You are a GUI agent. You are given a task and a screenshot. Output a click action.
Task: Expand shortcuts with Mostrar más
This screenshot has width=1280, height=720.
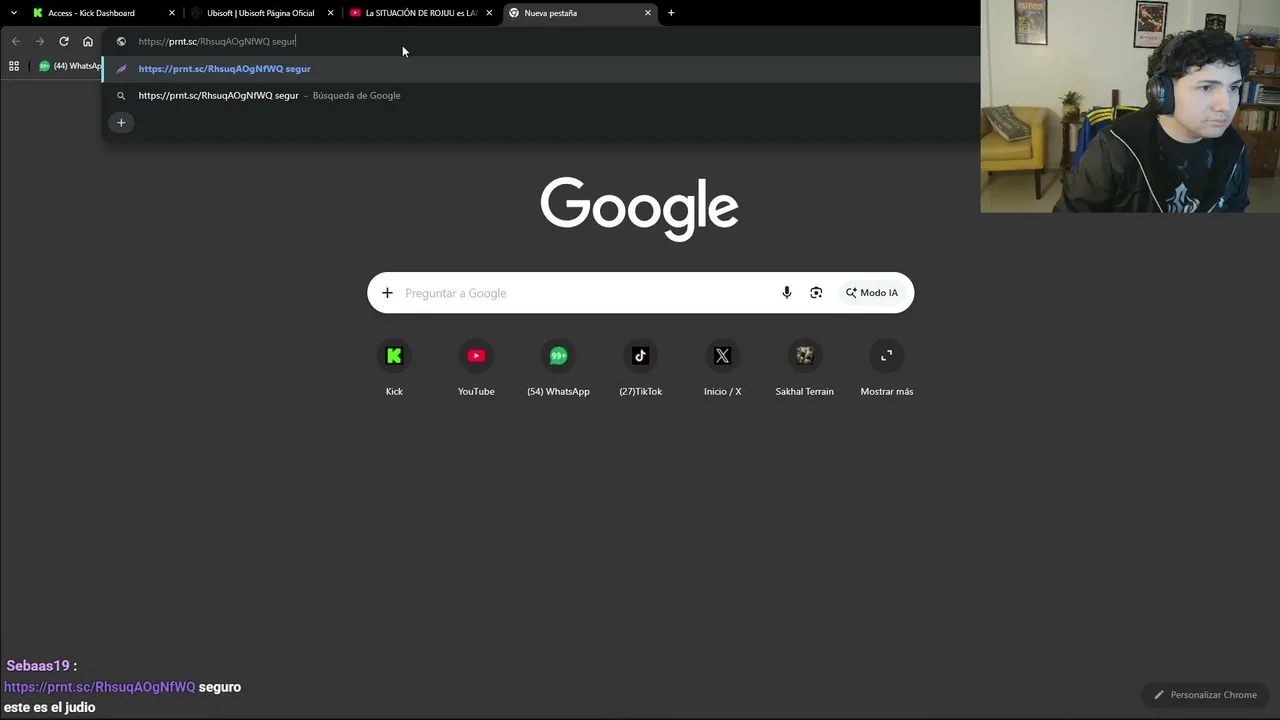click(886, 368)
